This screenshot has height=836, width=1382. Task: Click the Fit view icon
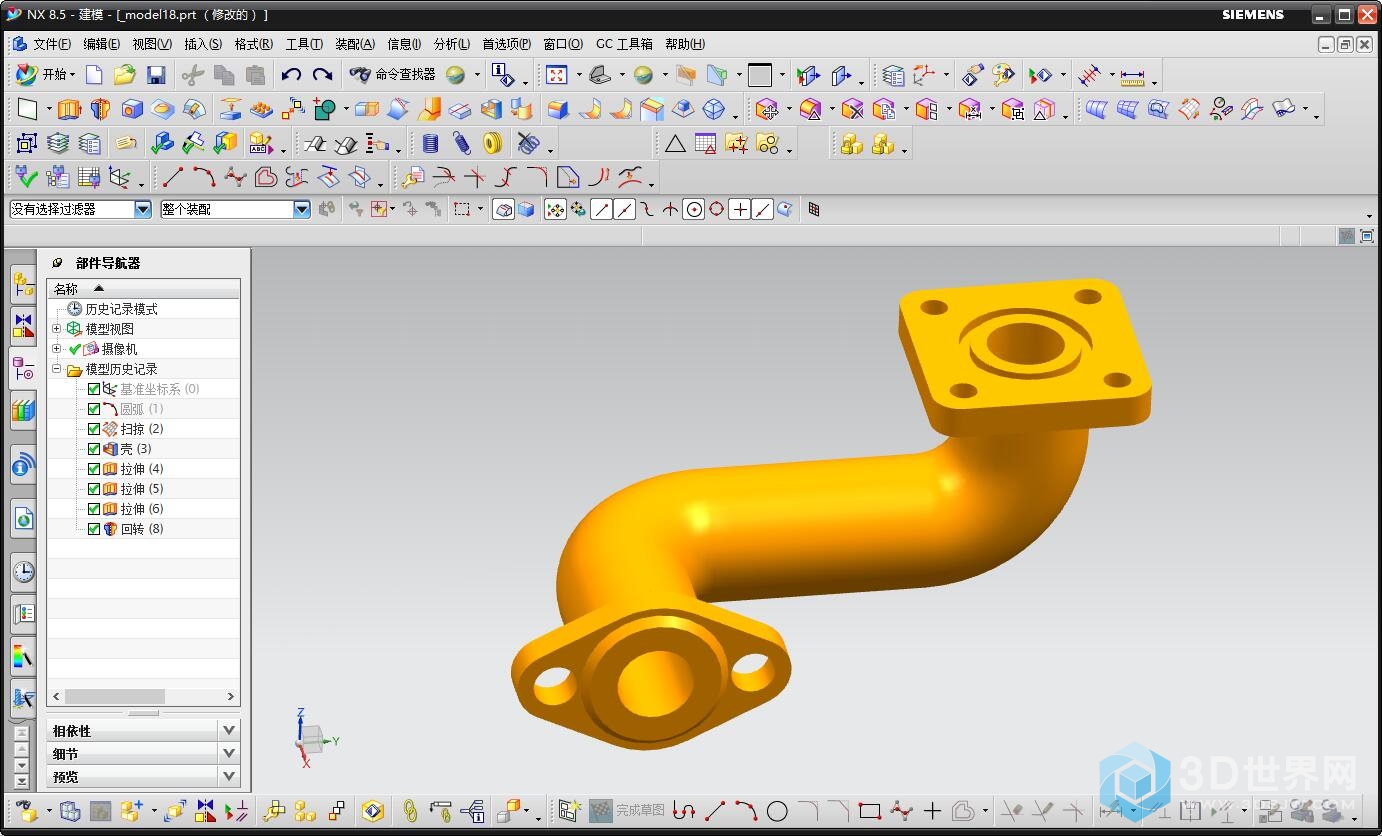(557, 75)
